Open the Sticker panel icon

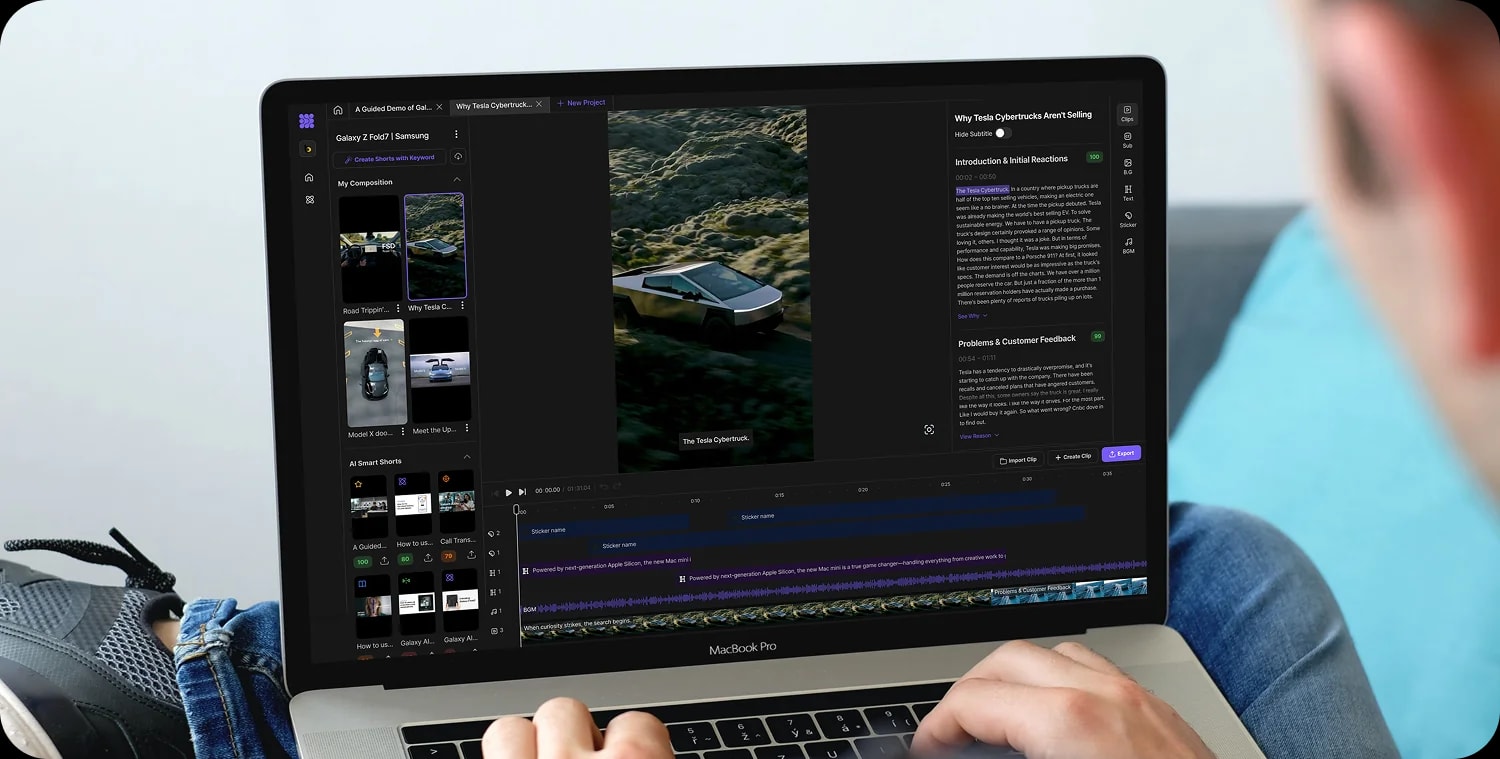1128,219
